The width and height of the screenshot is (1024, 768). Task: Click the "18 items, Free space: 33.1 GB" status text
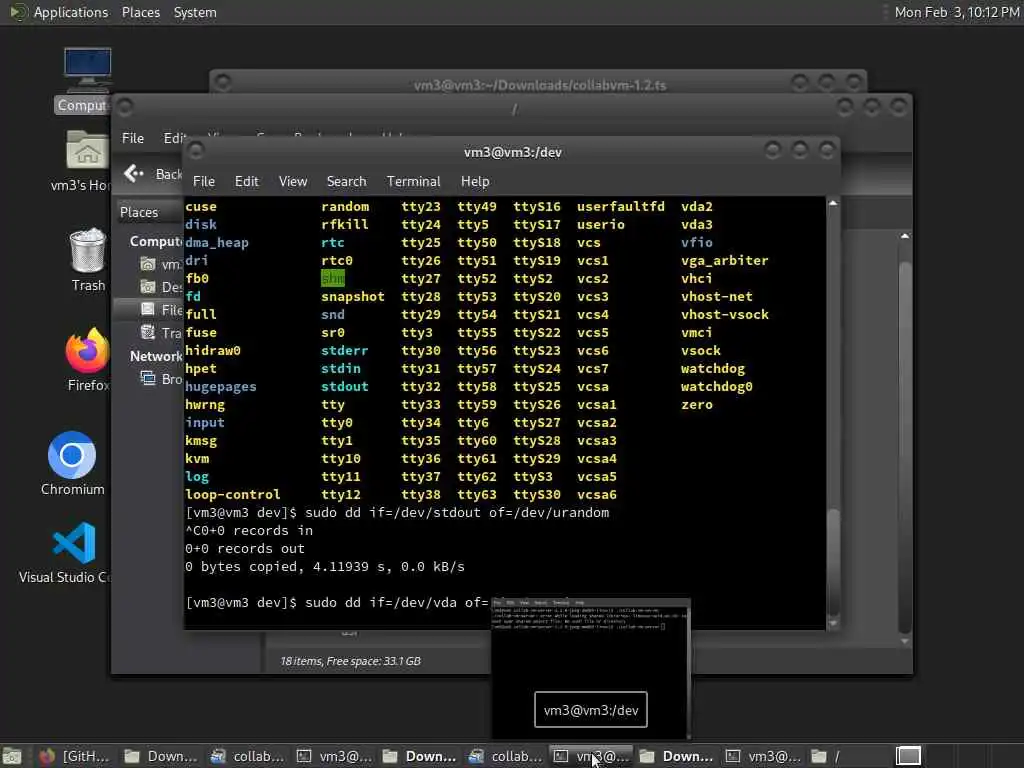pos(350,661)
